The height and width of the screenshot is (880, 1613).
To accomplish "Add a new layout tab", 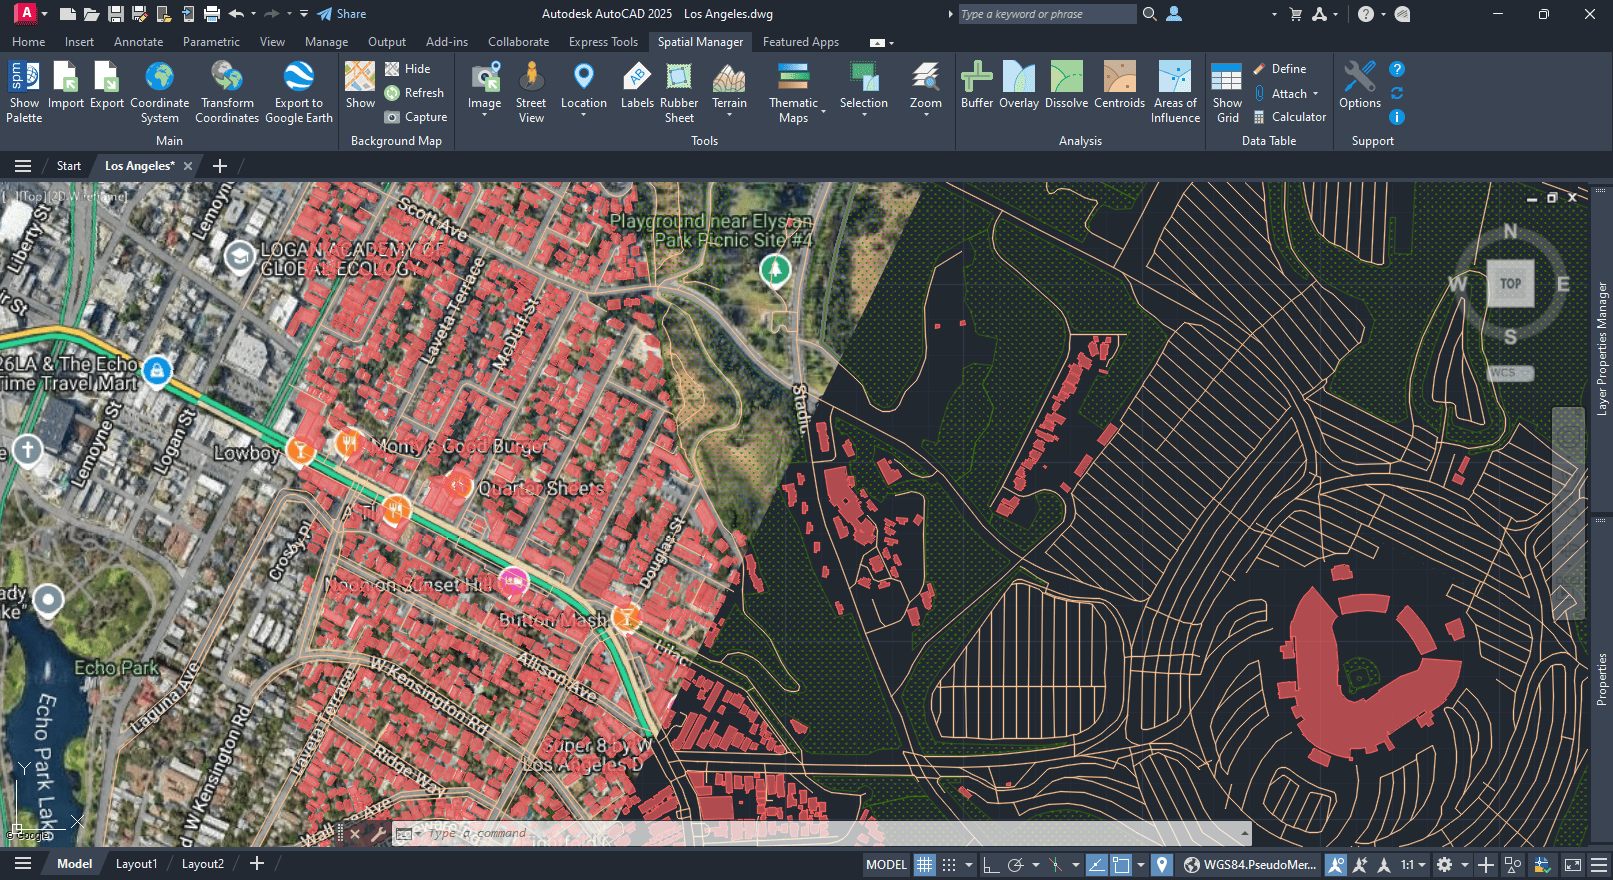I will coord(257,864).
